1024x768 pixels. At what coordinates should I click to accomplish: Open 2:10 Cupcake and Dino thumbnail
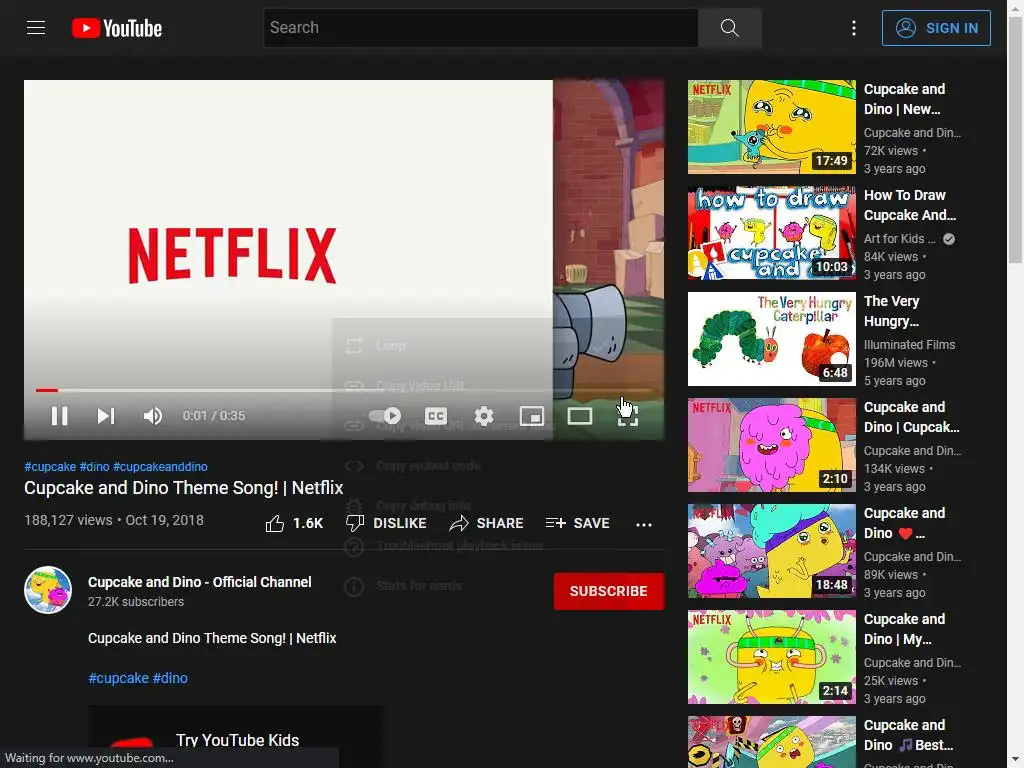771,445
